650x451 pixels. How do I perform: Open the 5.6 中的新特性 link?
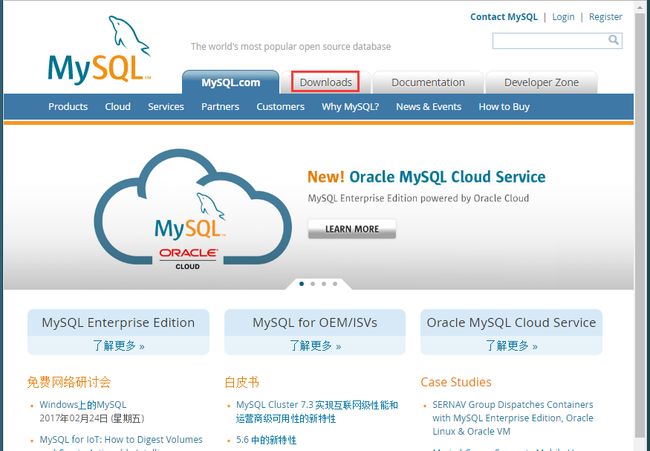pyautogui.click(x=266, y=440)
